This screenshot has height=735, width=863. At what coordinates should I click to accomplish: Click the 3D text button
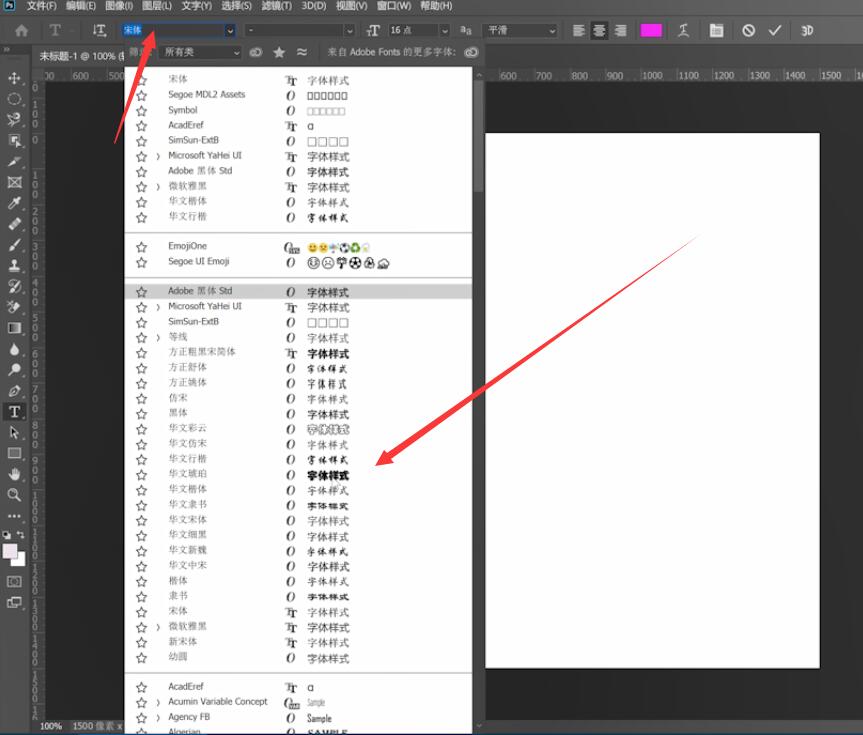click(x=807, y=30)
